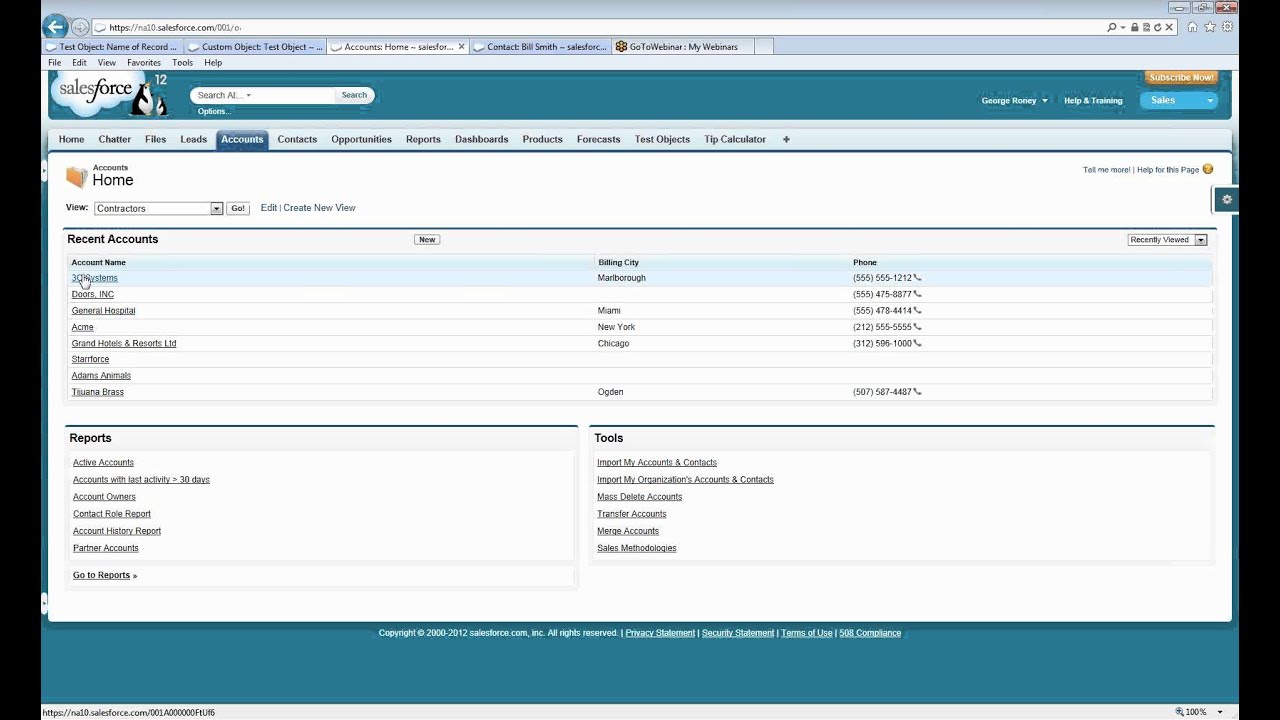The height and width of the screenshot is (720, 1280).
Task: Click the browser Home icon
Action: pyautogui.click(x=1192, y=27)
